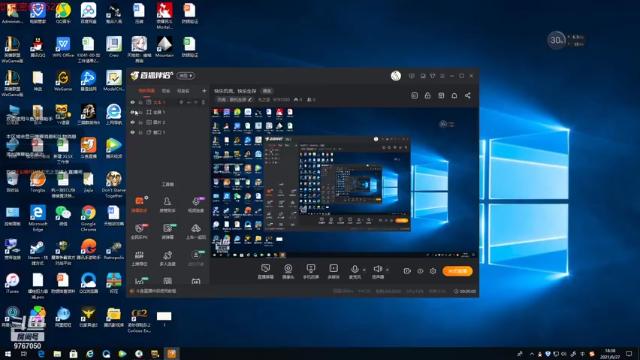The image size is (640, 360).
Task: Select the Google Chrome desktop icon
Action: click(x=89, y=218)
